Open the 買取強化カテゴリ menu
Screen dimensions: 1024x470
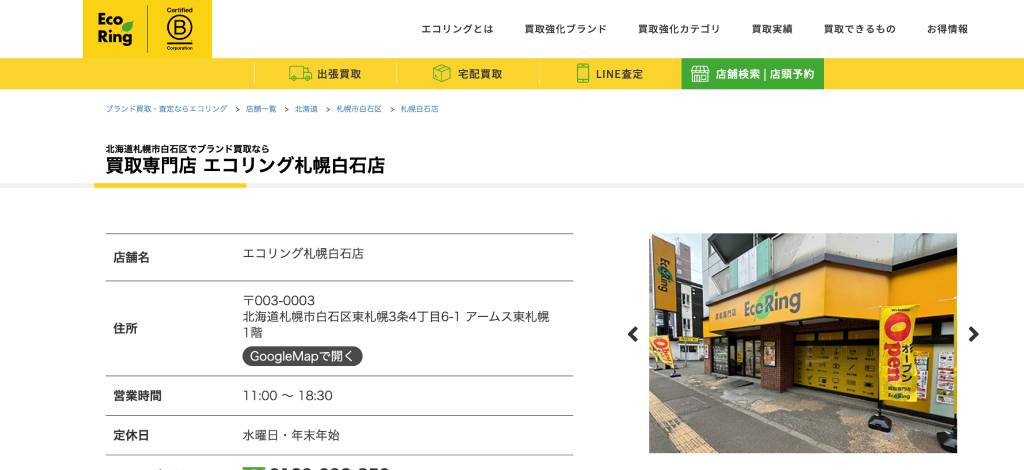[x=679, y=29]
